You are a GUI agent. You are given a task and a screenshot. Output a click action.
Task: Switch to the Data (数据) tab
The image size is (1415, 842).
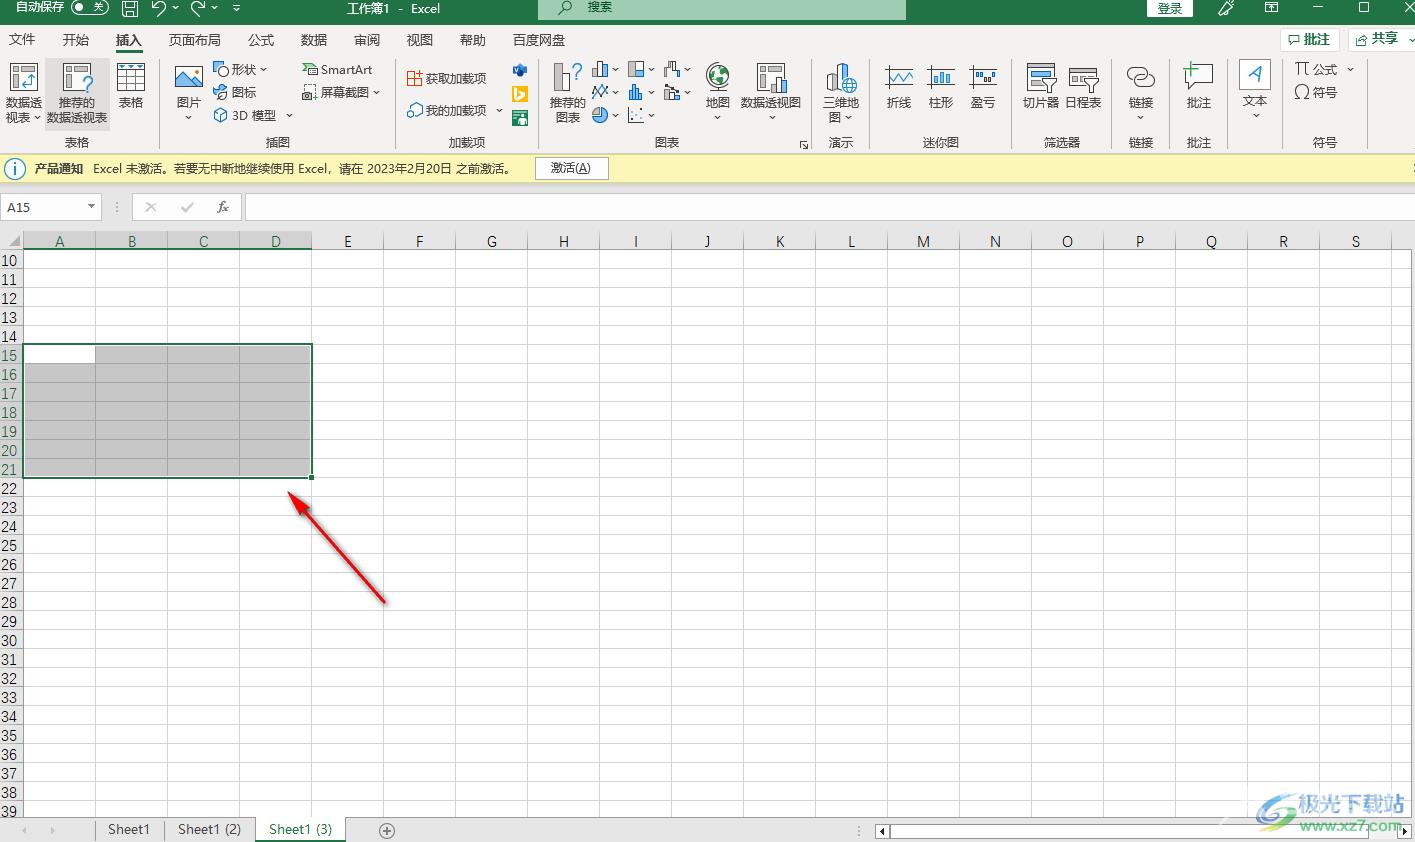point(314,39)
